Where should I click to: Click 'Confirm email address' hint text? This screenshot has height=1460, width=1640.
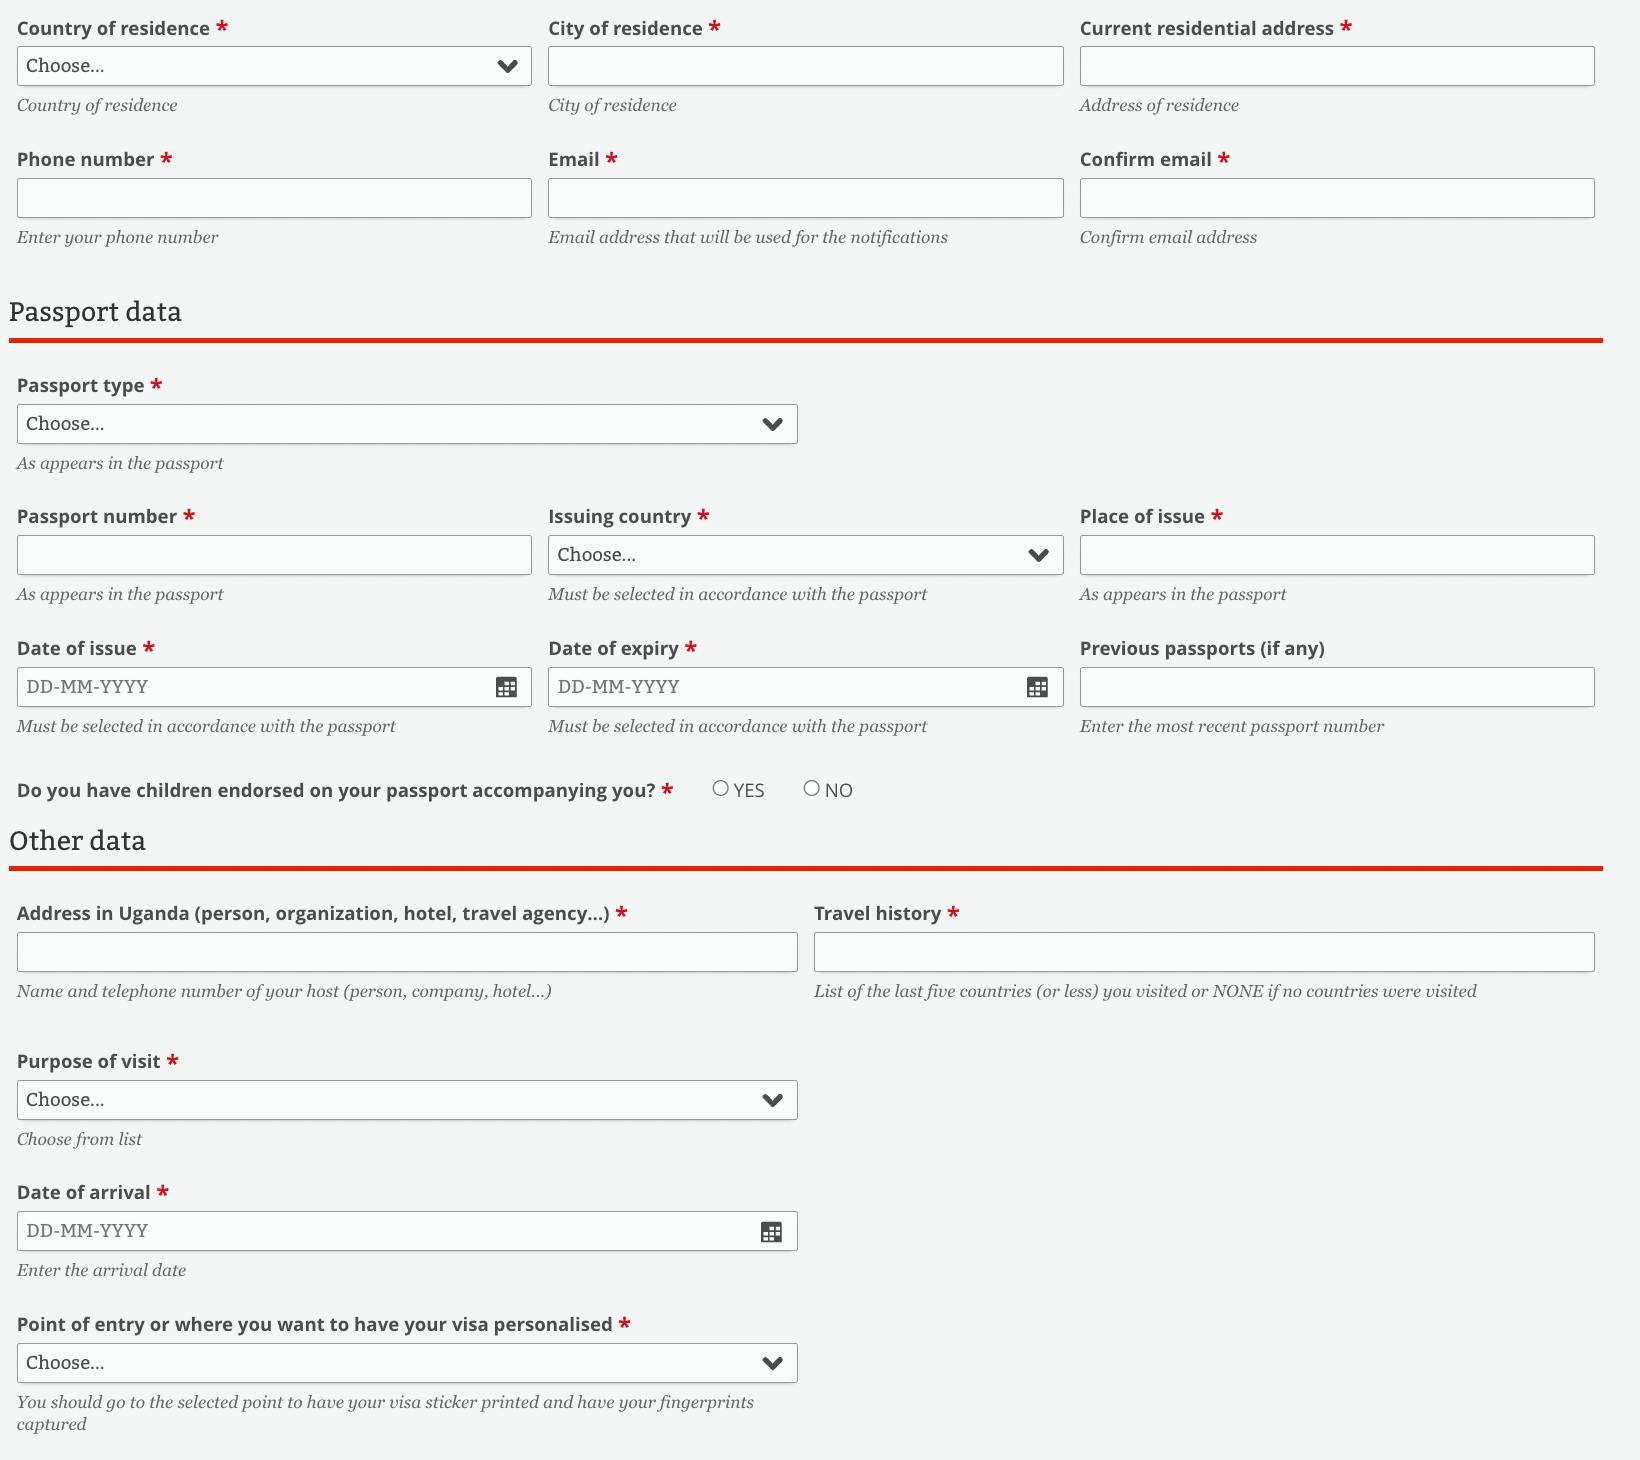click(1168, 237)
